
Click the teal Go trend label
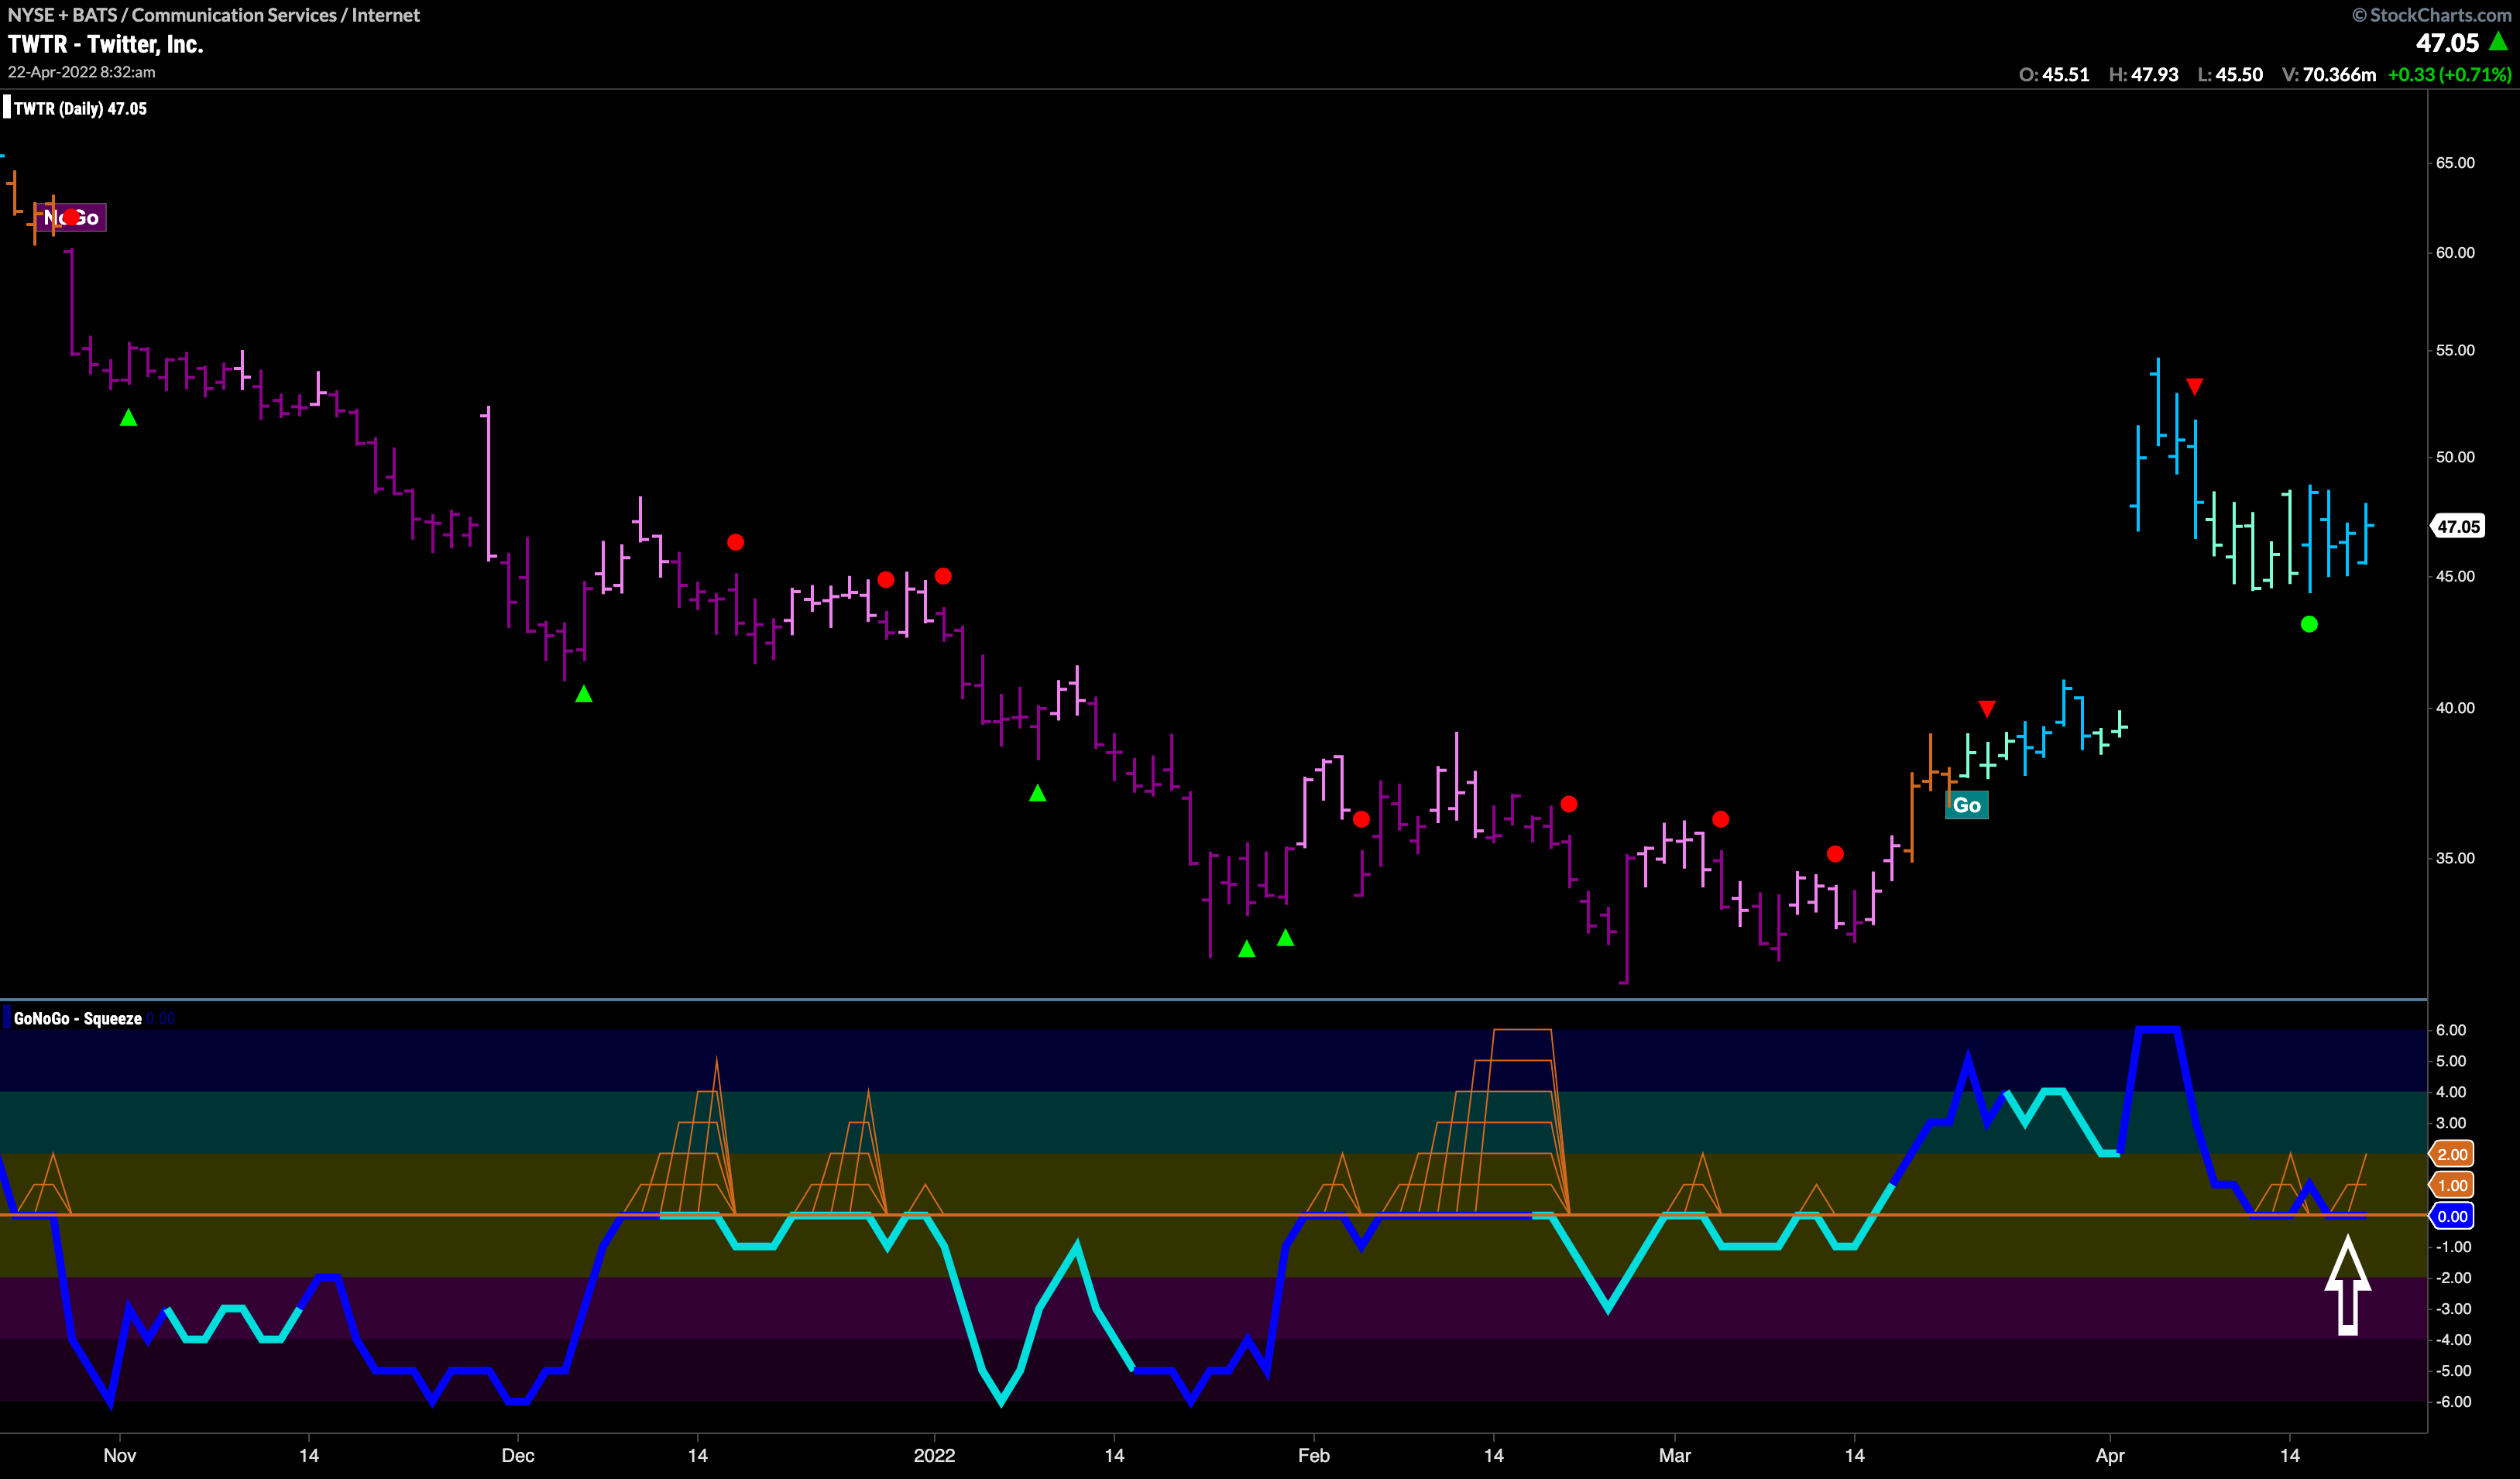[1966, 805]
